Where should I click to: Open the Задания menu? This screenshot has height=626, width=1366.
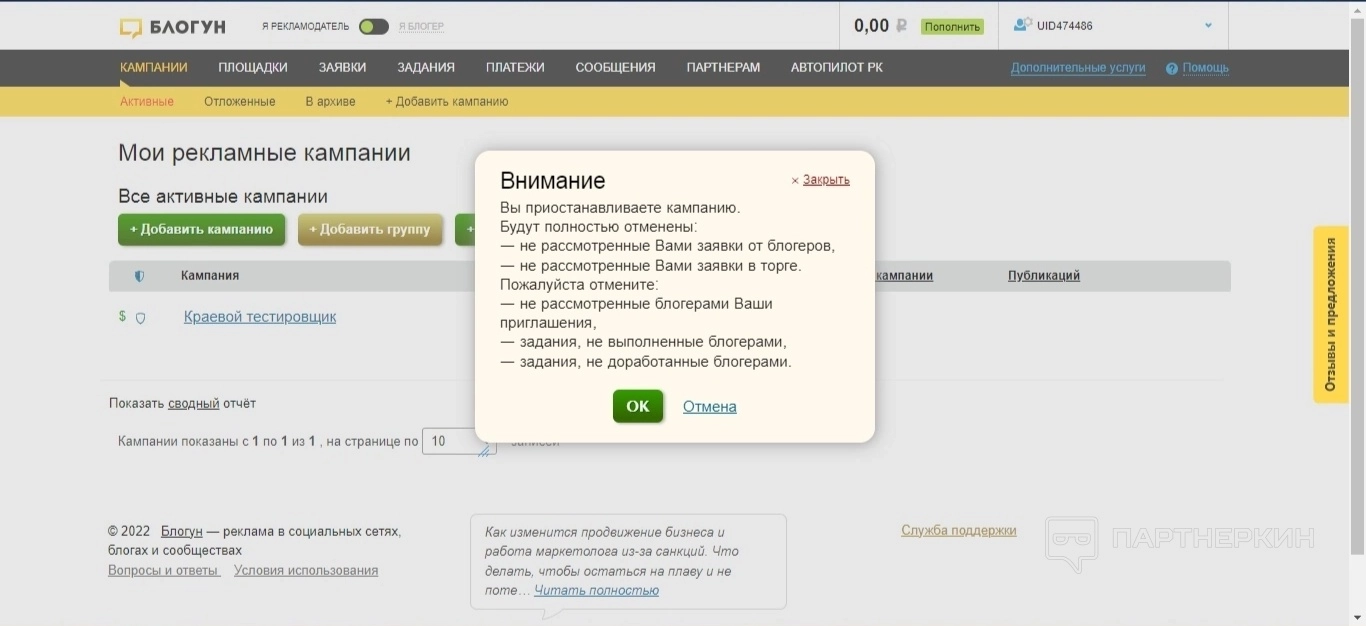coord(426,68)
